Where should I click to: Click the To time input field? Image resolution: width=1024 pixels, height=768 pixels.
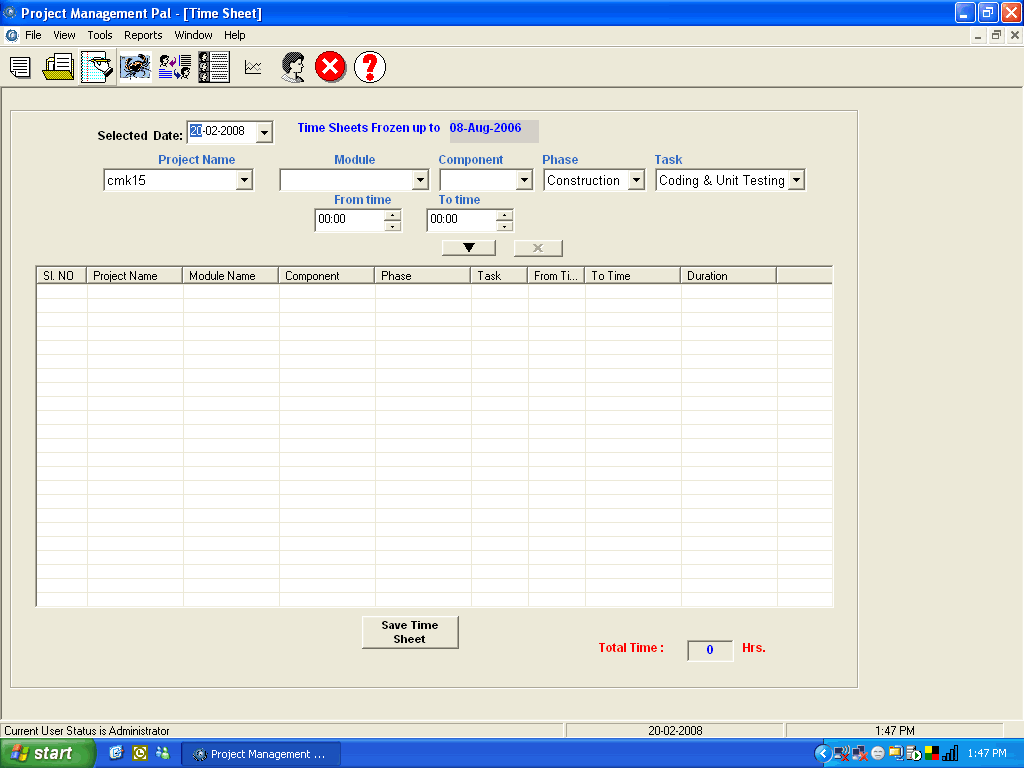(460, 220)
